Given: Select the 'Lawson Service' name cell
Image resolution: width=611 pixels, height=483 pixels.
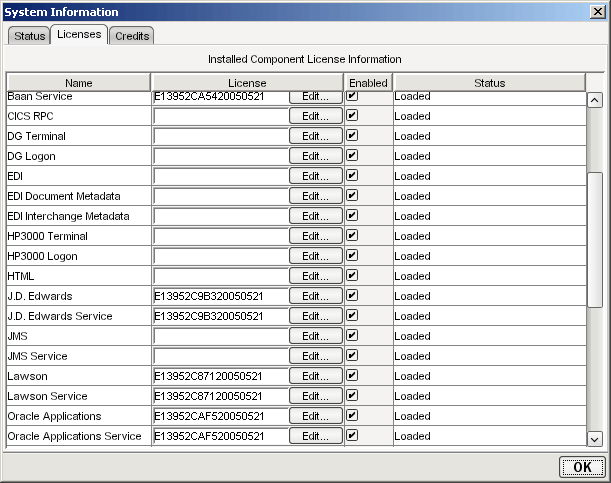Looking at the screenshot, I should point(79,396).
